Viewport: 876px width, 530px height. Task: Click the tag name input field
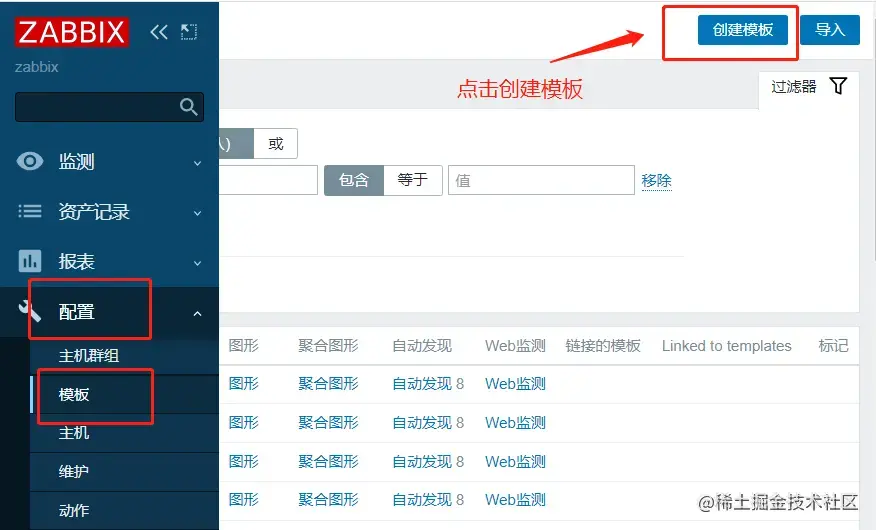[268, 180]
